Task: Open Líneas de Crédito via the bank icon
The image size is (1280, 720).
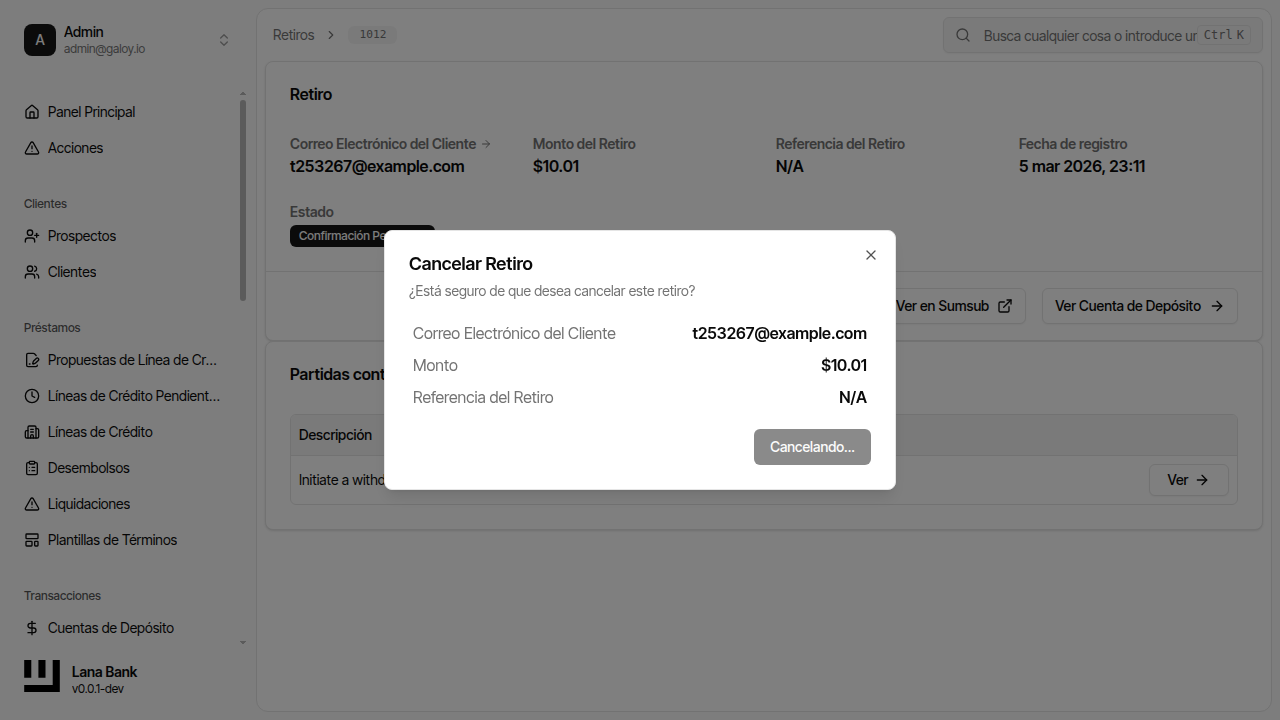Action: point(32,431)
